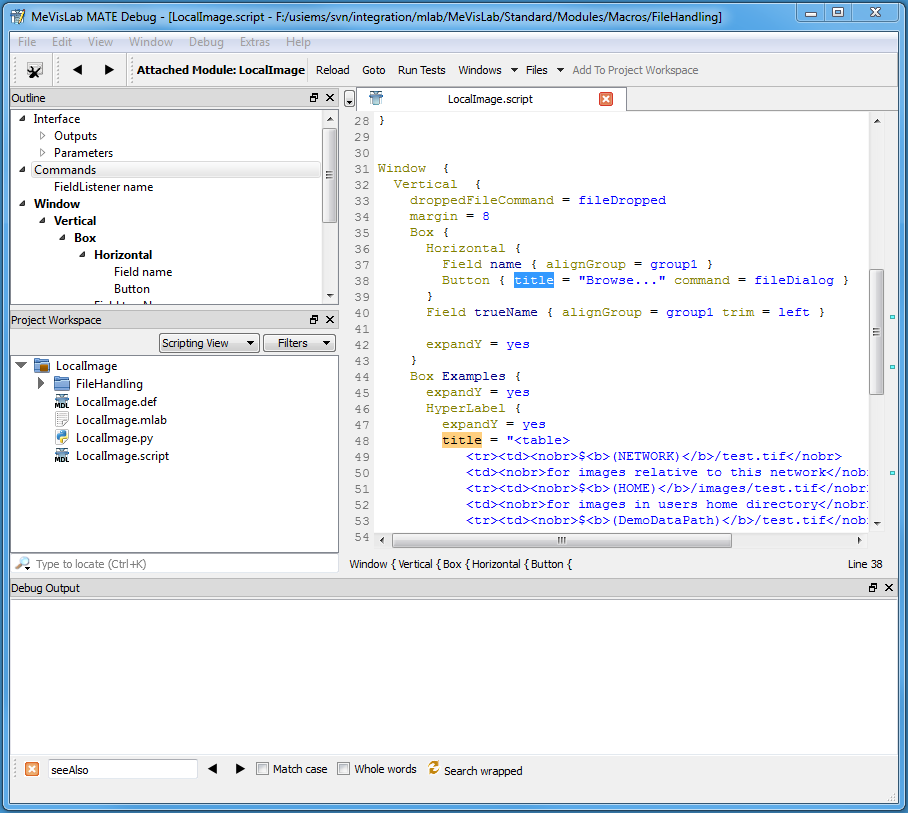The width and height of the screenshot is (908, 813).
Task: Expand the Outputs node in Outline
Action: click(43, 136)
